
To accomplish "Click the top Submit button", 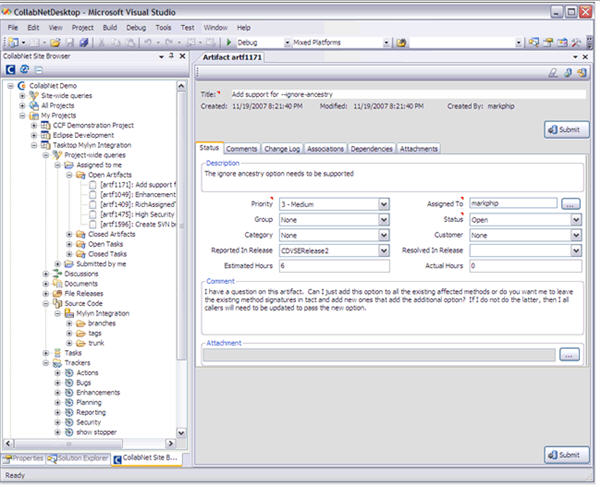I will pos(566,130).
